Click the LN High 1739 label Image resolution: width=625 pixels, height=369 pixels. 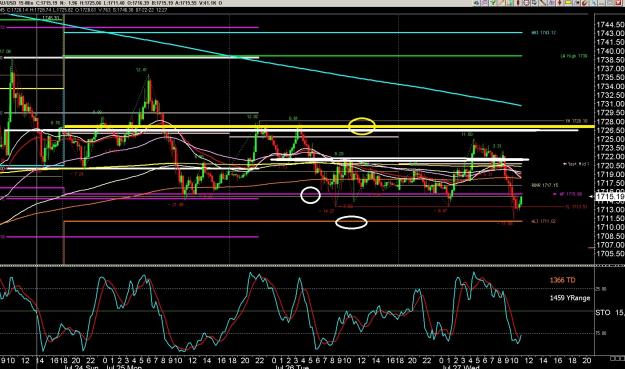pyautogui.click(x=574, y=56)
